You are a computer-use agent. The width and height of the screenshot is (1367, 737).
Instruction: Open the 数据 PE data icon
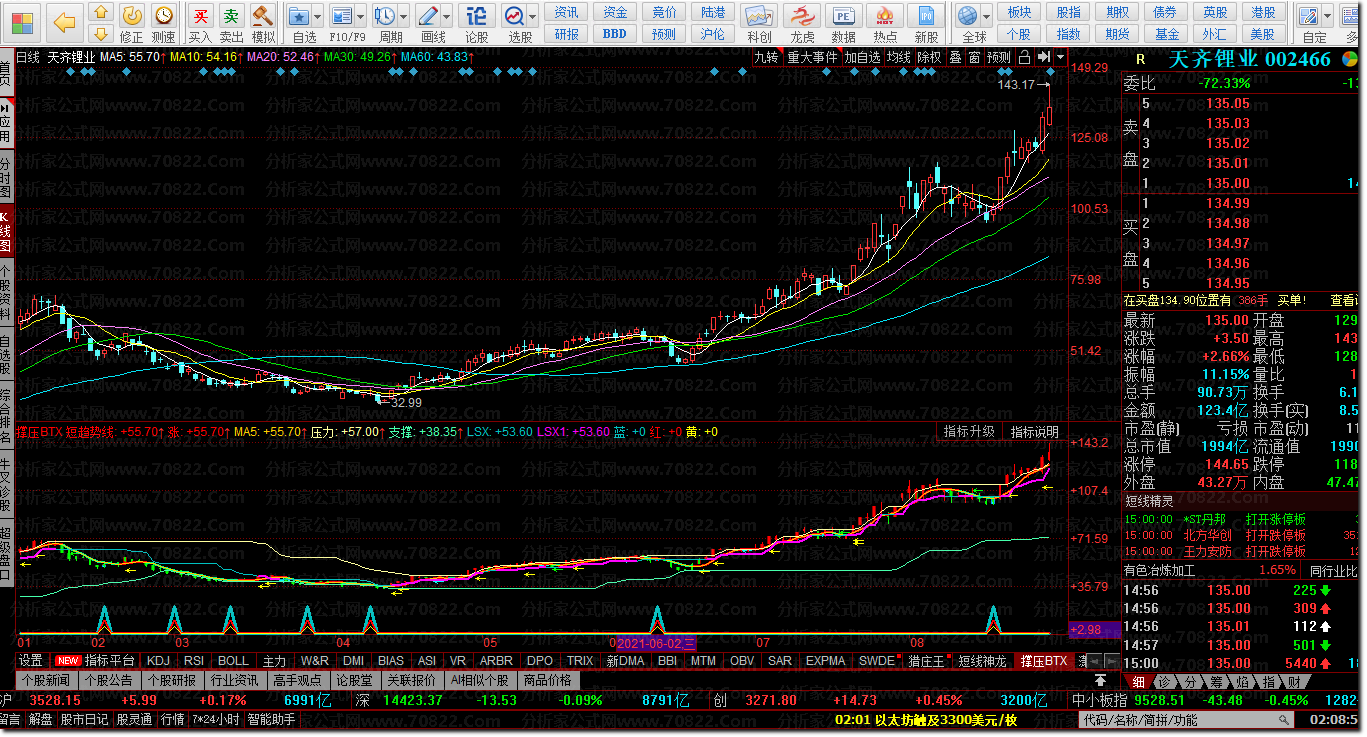[x=844, y=17]
